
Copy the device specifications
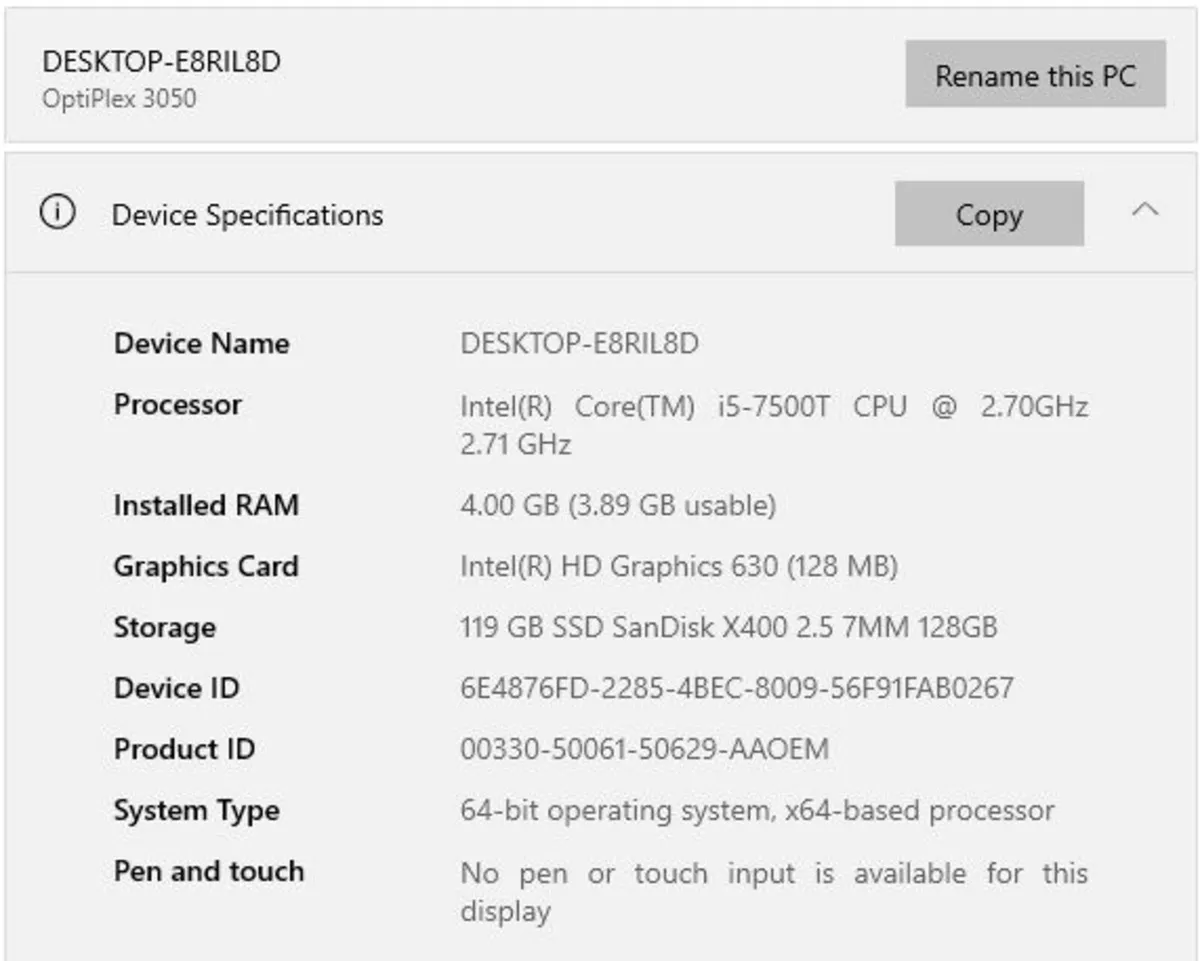989,214
